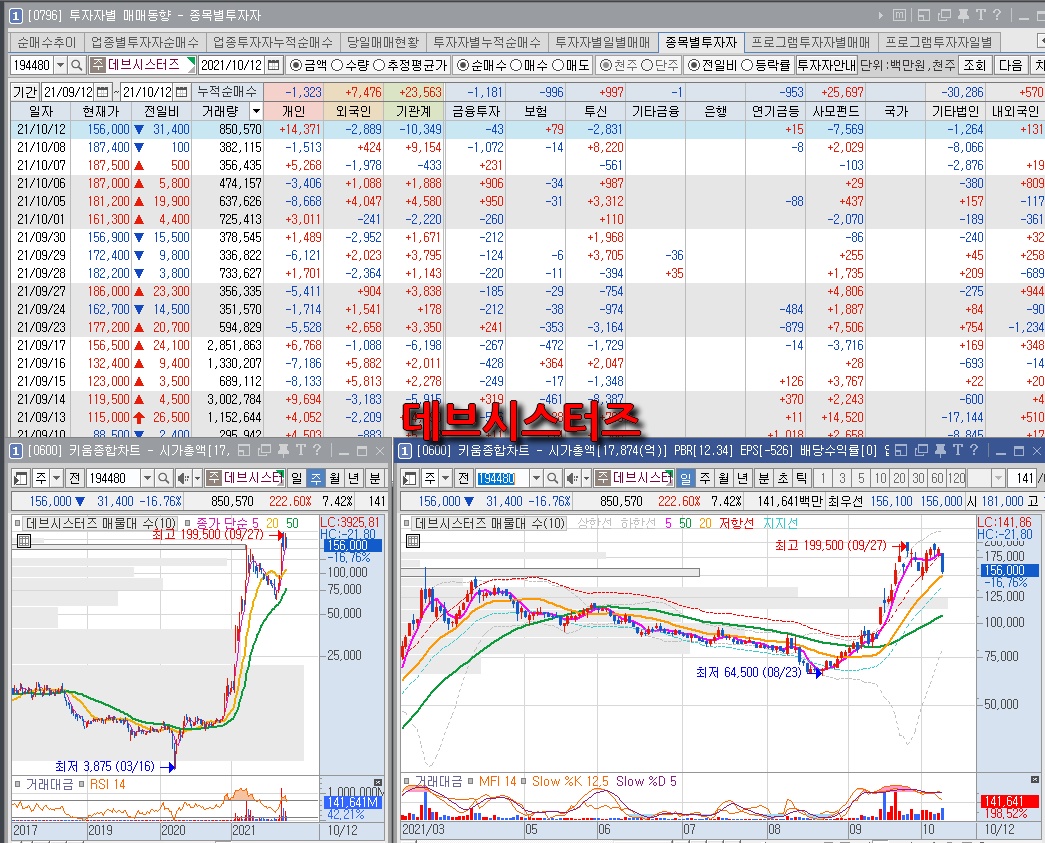Open the stock code dropdown in the right chart toolbar

pos(535,478)
